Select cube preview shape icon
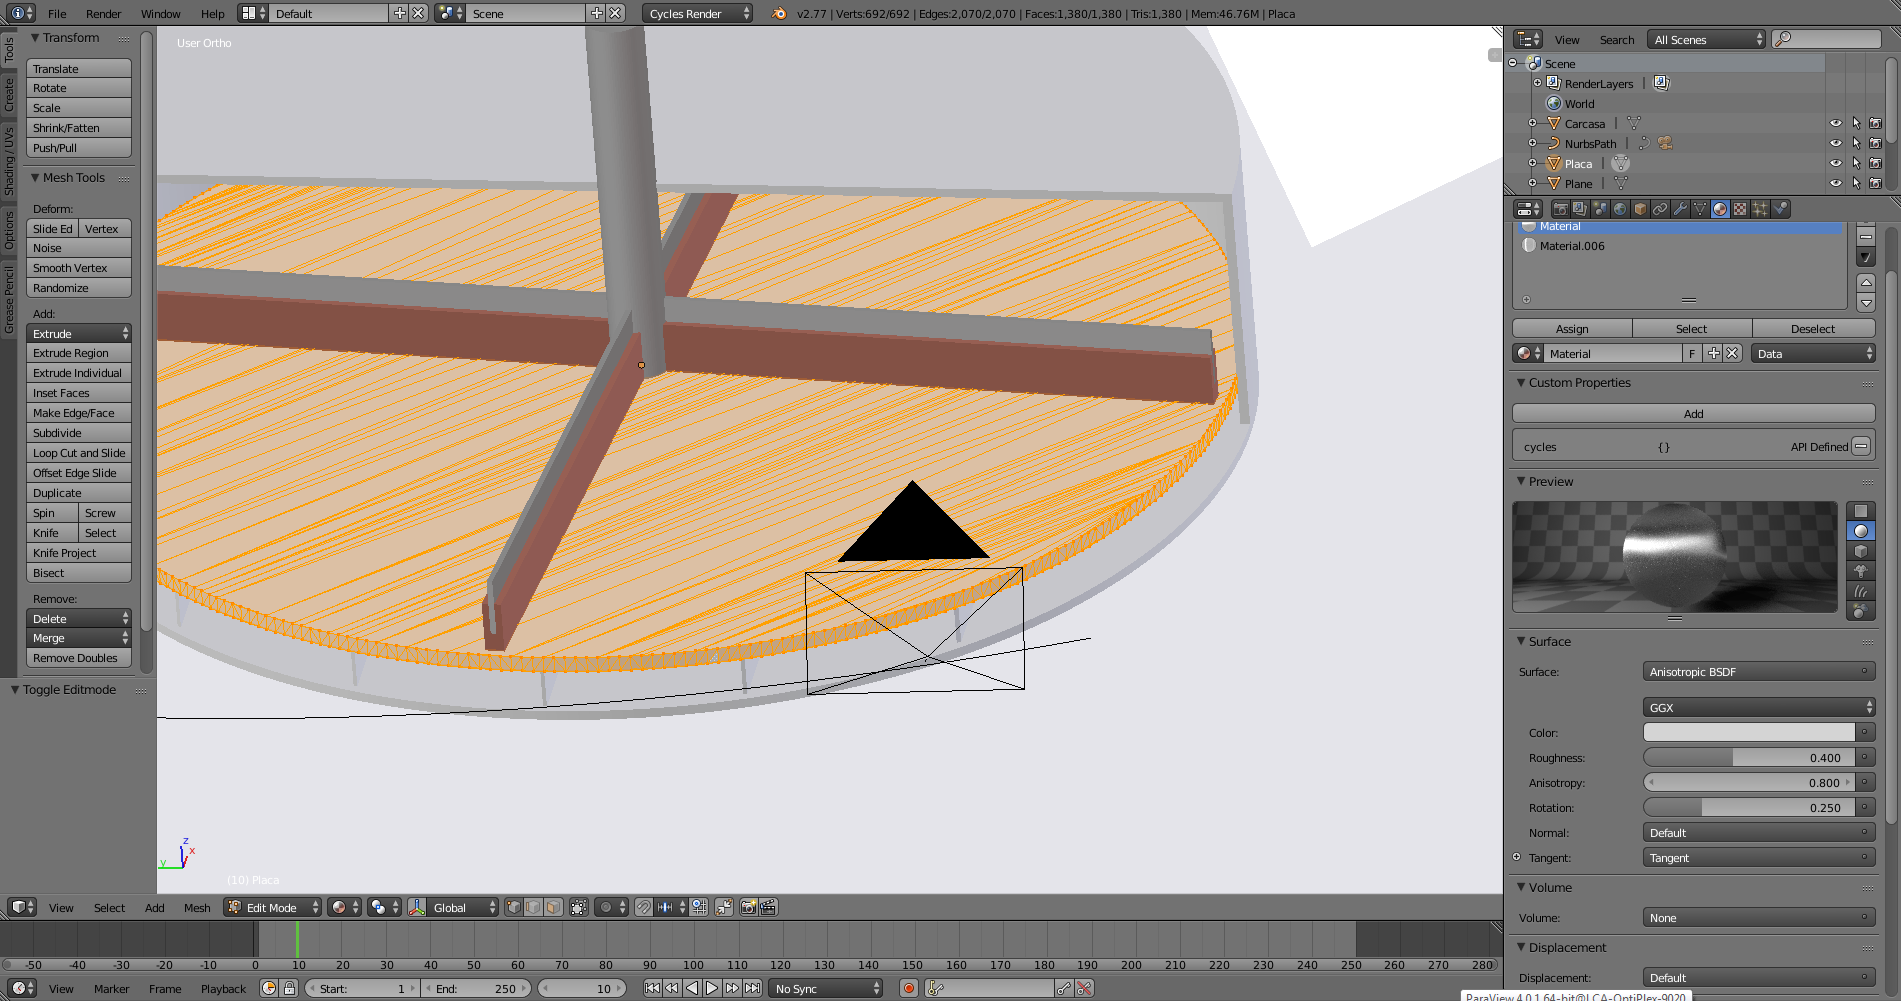Viewport: 1901px width, 1001px height. click(x=1860, y=551)
